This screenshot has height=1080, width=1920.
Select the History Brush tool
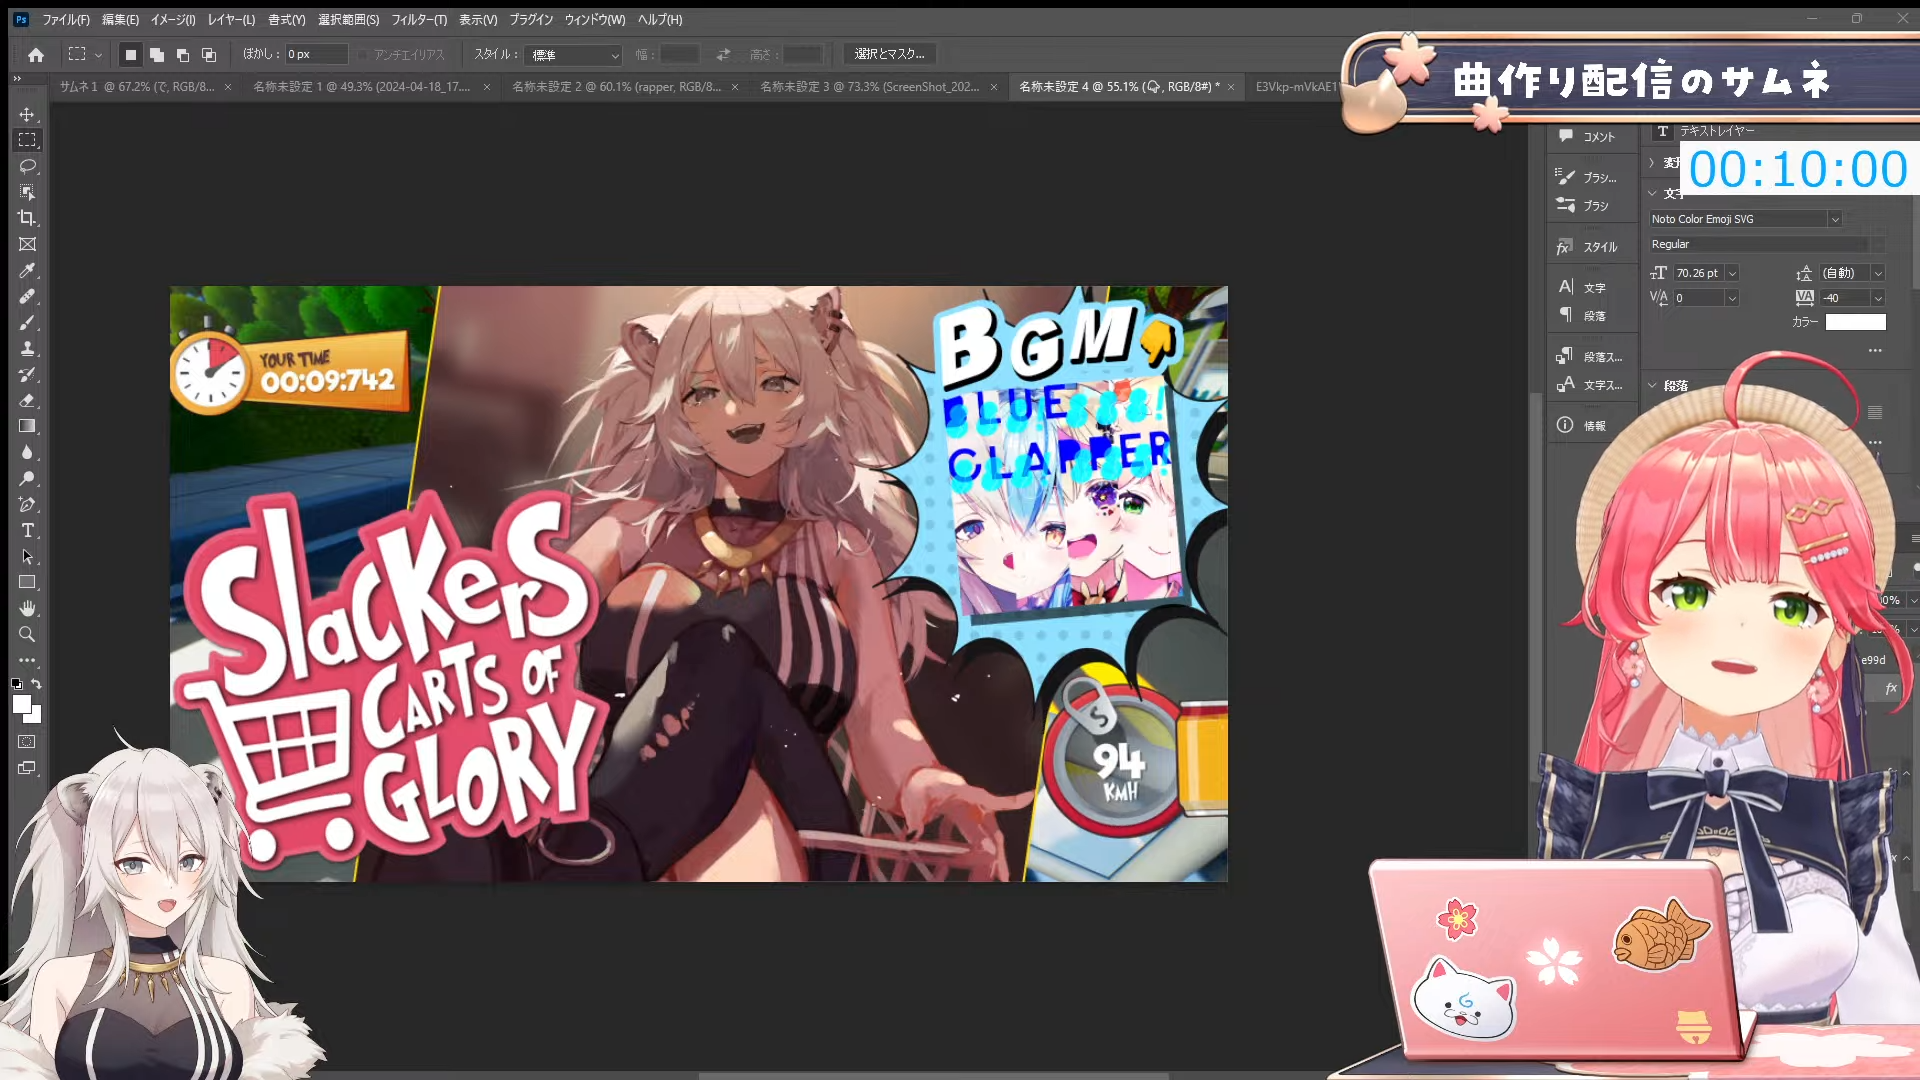pyautogui.click(x=27, y=374)
